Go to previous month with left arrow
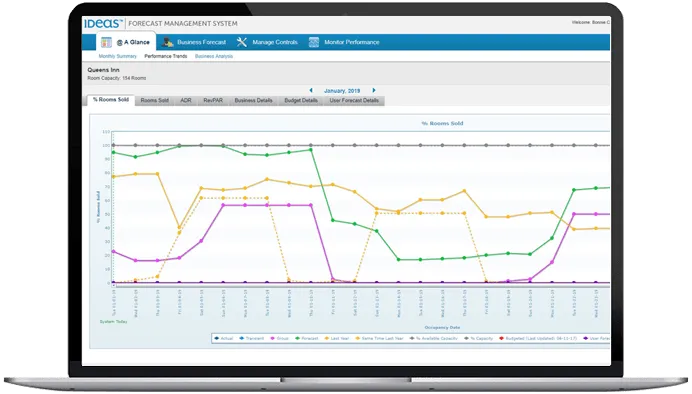The height and width of the screenshot is (394, 692). click(311, 90)
